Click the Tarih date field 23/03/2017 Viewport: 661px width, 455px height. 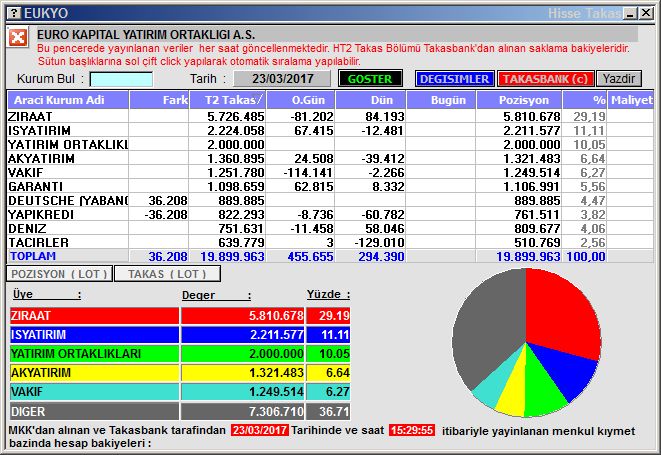pyautogui.click(x=282, y=79)
